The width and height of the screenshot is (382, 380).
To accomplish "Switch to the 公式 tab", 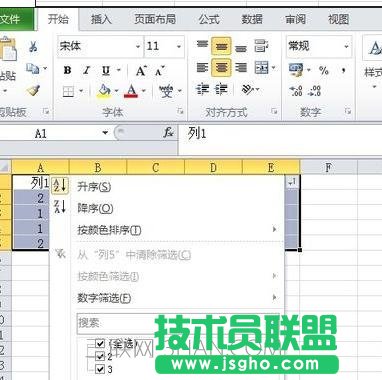I will [209, 19].
